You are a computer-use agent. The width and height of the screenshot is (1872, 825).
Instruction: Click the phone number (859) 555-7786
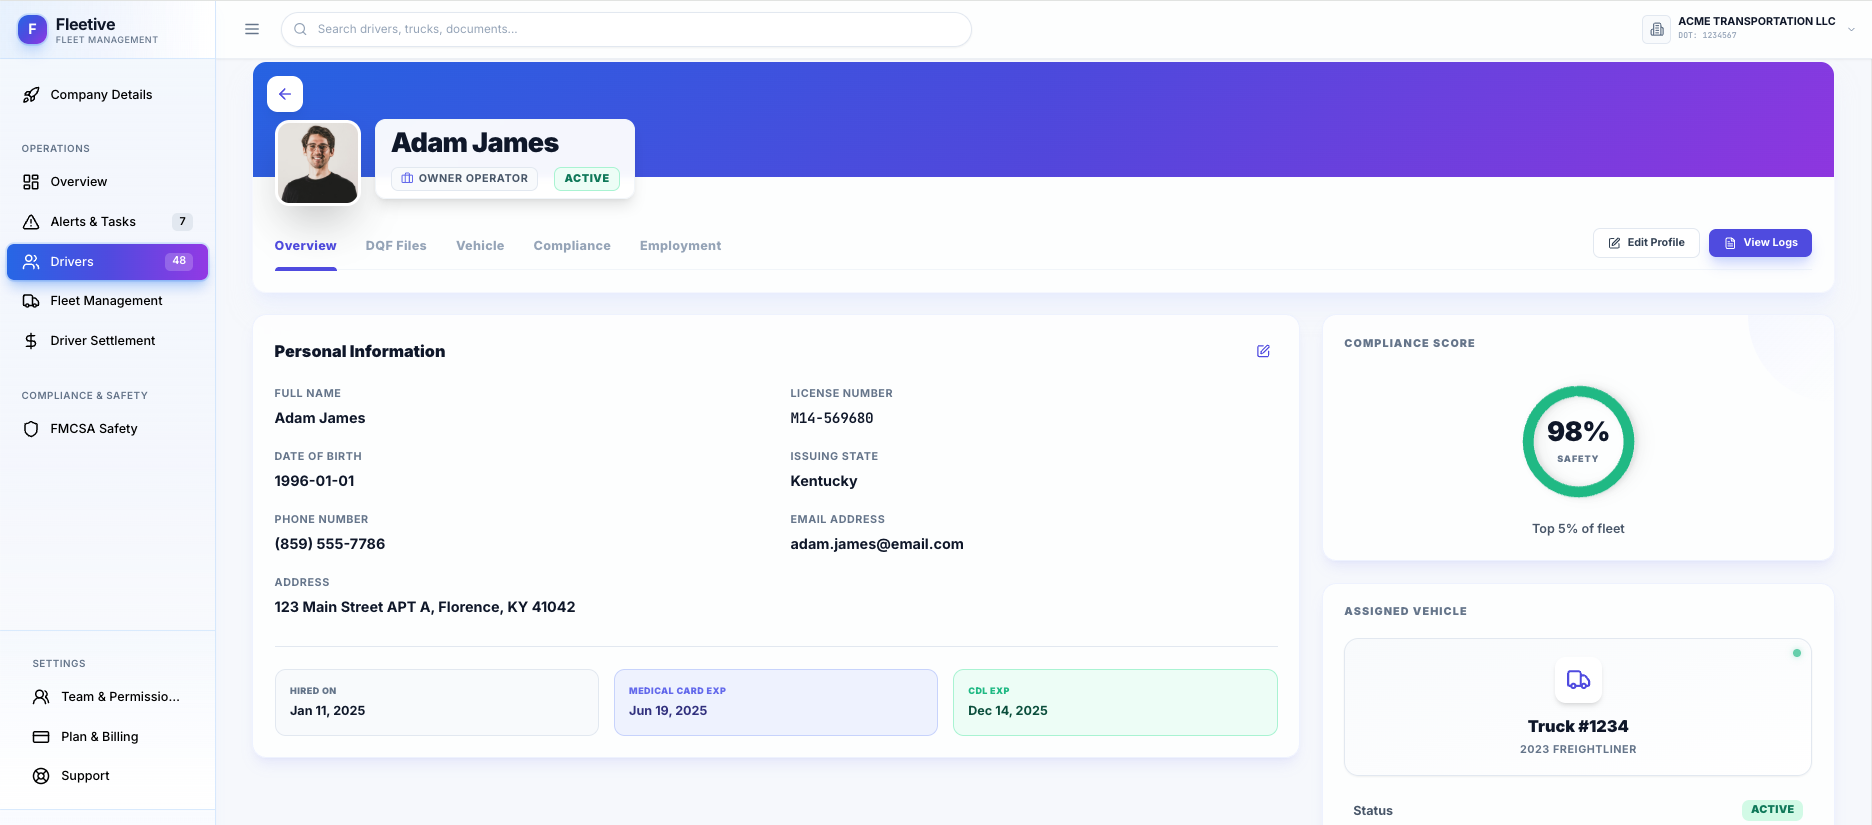(330, 544)
